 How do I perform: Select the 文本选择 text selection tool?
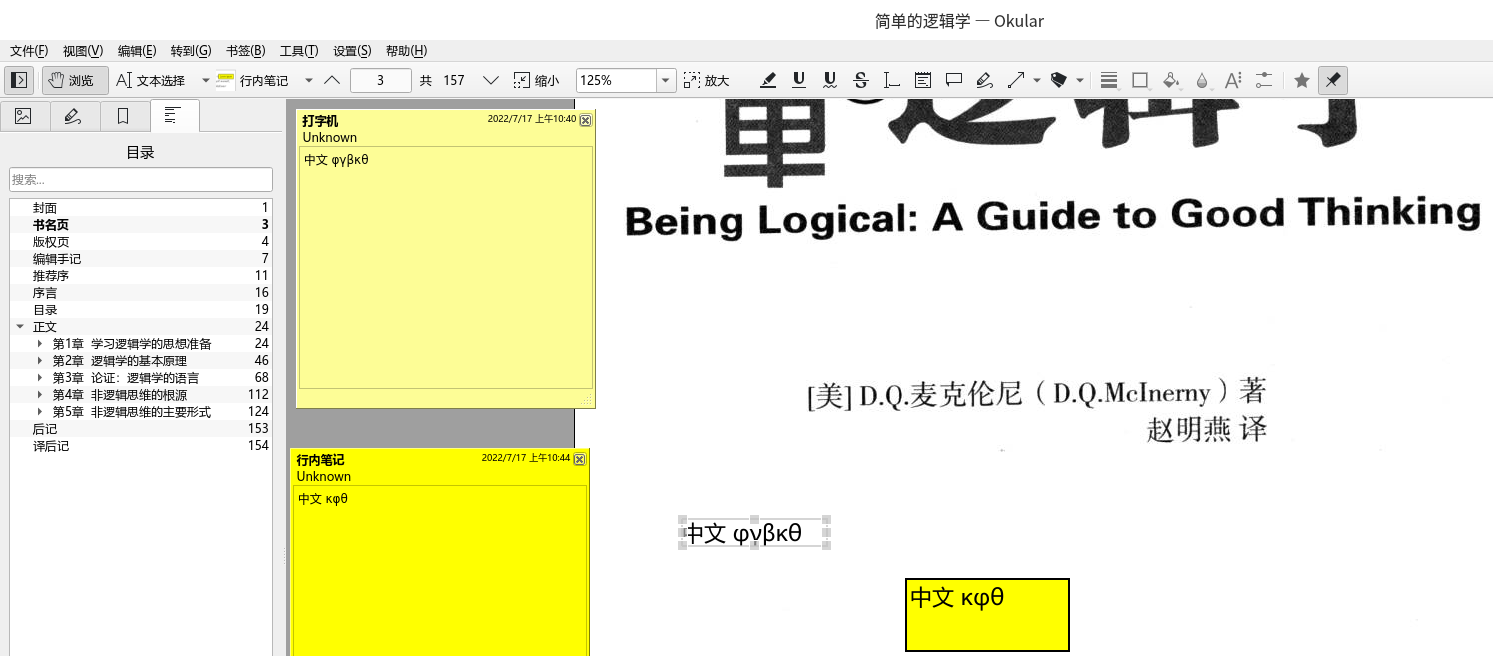point(151,80)
